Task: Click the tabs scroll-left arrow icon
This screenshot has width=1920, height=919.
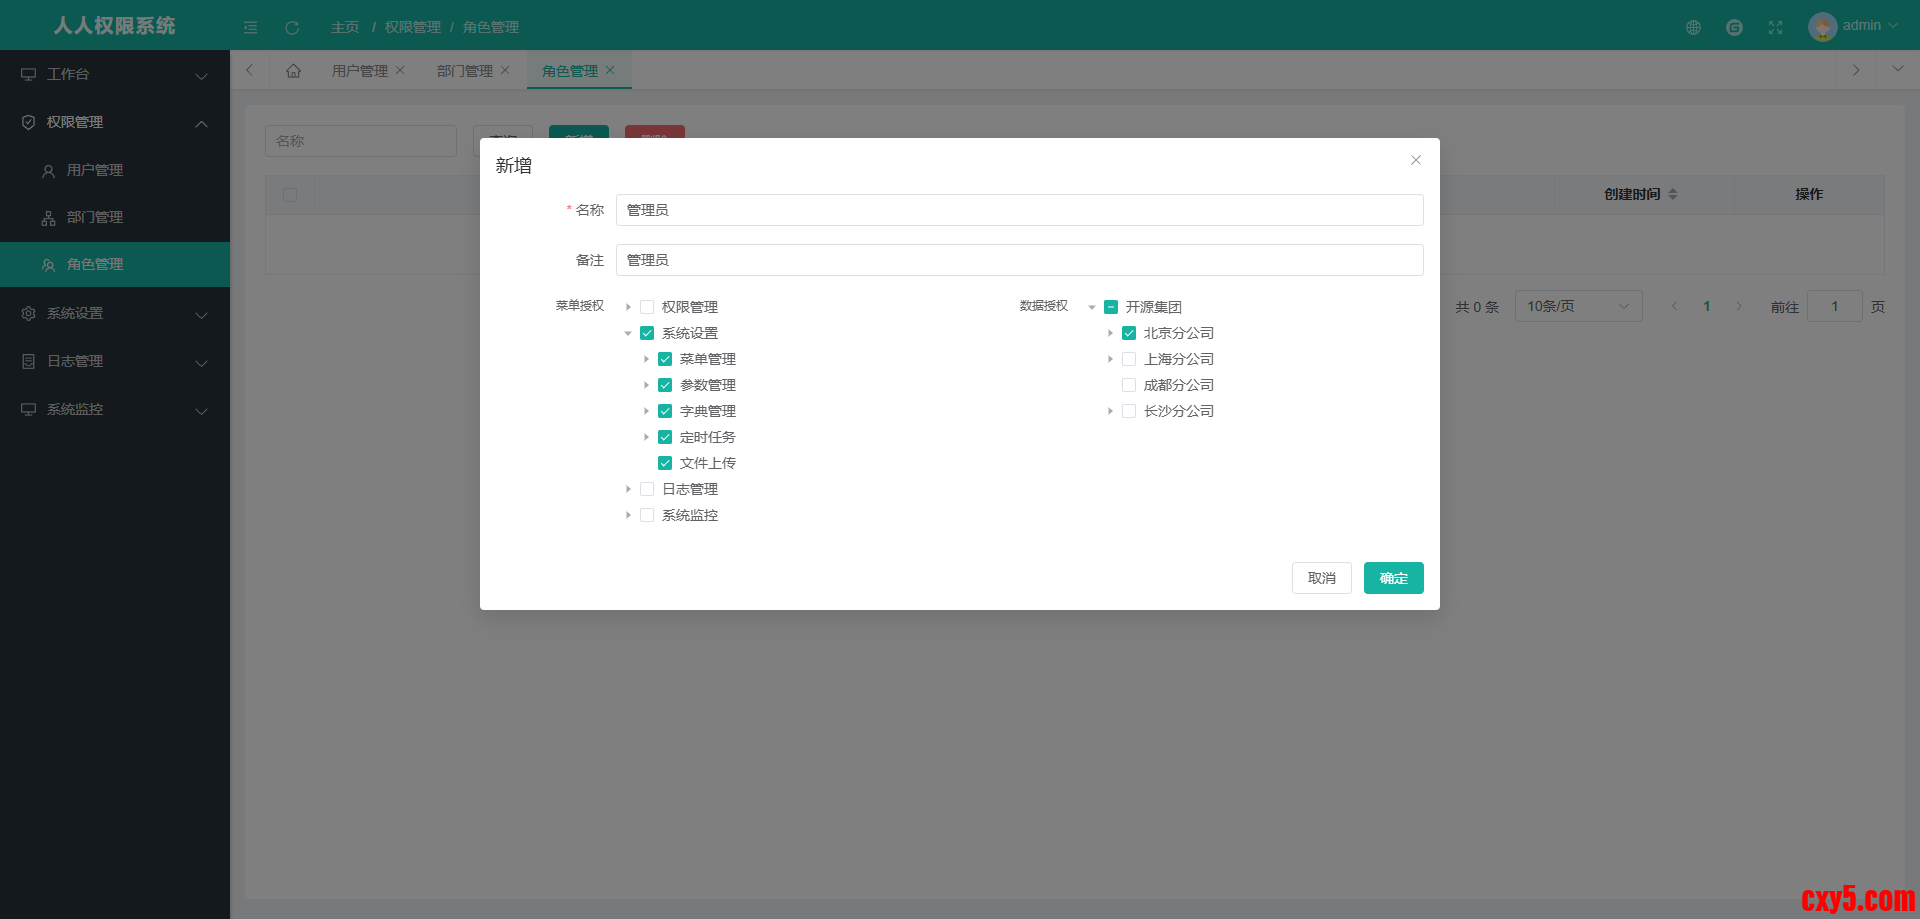Action: pyautogui.click(x=249, y=70)
